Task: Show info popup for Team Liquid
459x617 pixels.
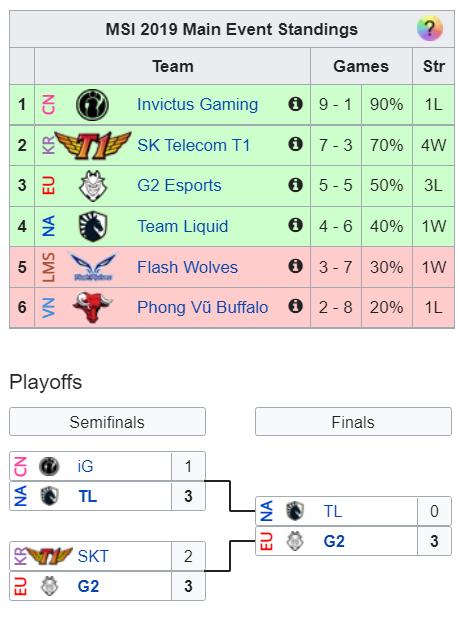Action: point(295,225)
